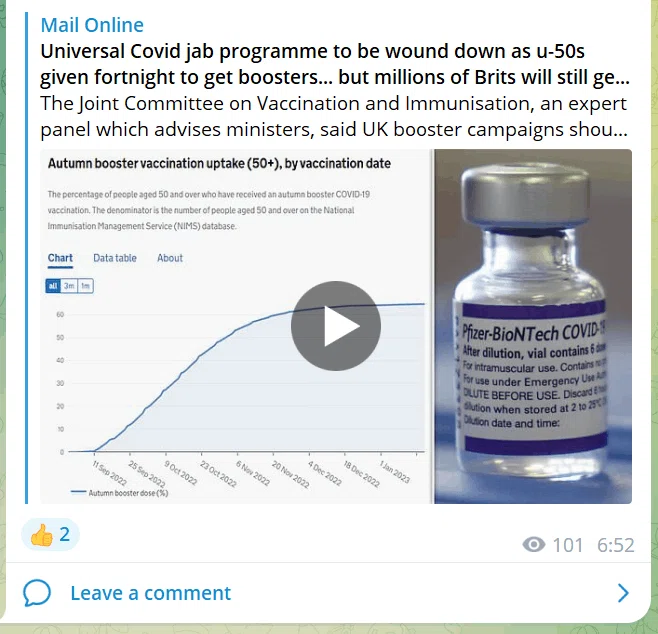The width and height of the screenshot is (658, 634).
Task: Select the 3m time range toggle
Action: point(69,286)
